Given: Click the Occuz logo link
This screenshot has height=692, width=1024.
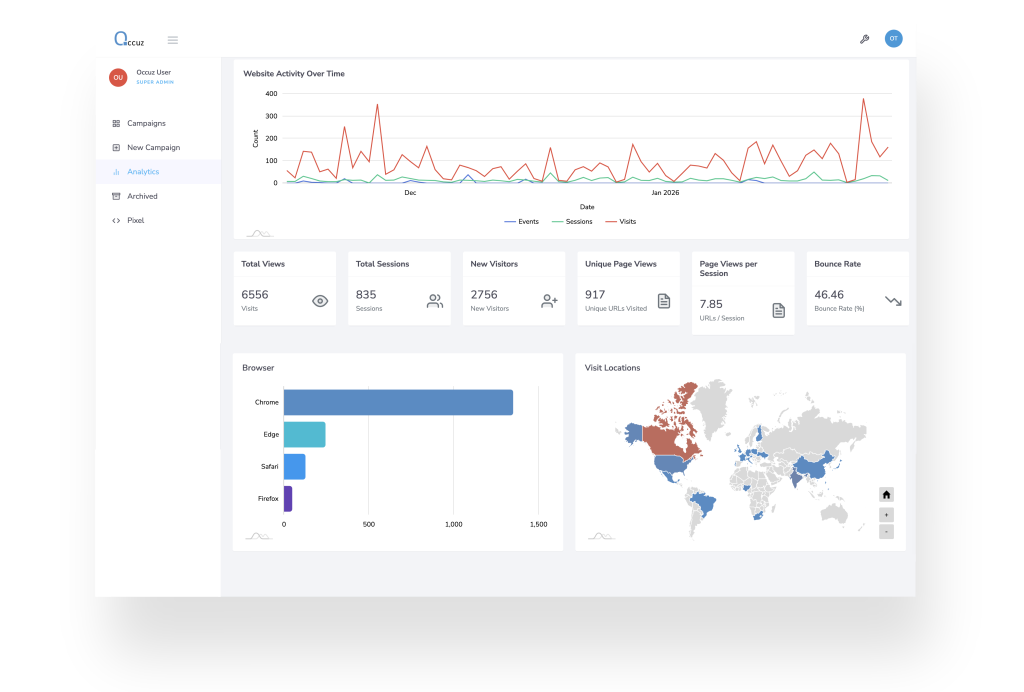Looking at the screenshot, I should (128, 38).
